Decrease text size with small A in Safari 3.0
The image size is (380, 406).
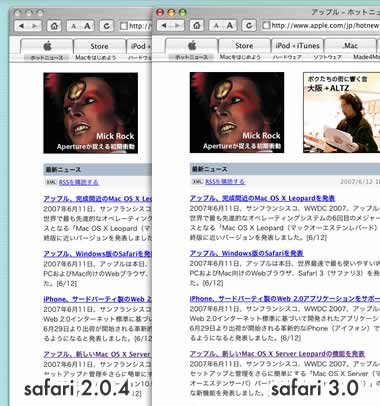click(216, 25)
